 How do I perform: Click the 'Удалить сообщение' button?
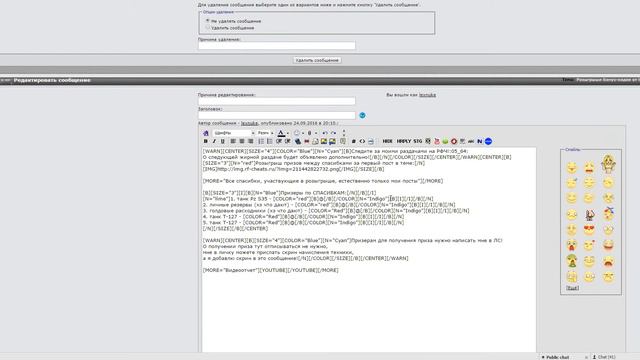pos(317,60)
